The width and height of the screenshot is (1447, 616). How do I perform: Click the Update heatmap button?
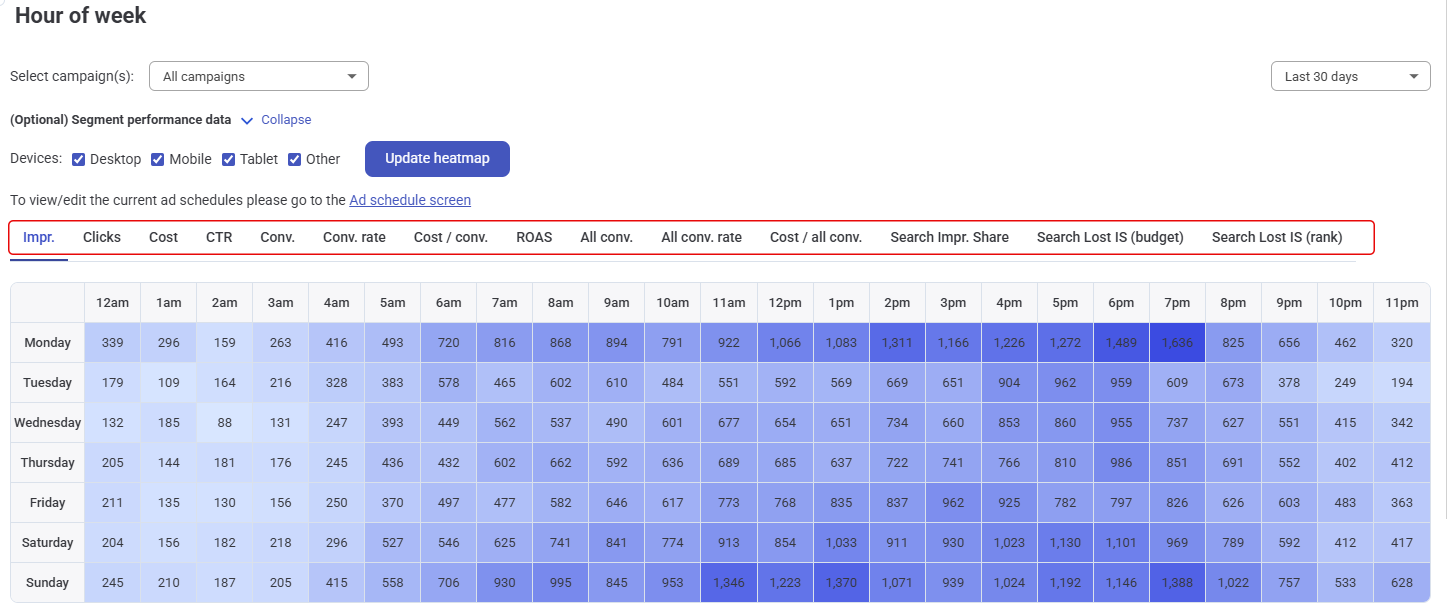pyautogui.click(x=437, y=159)
